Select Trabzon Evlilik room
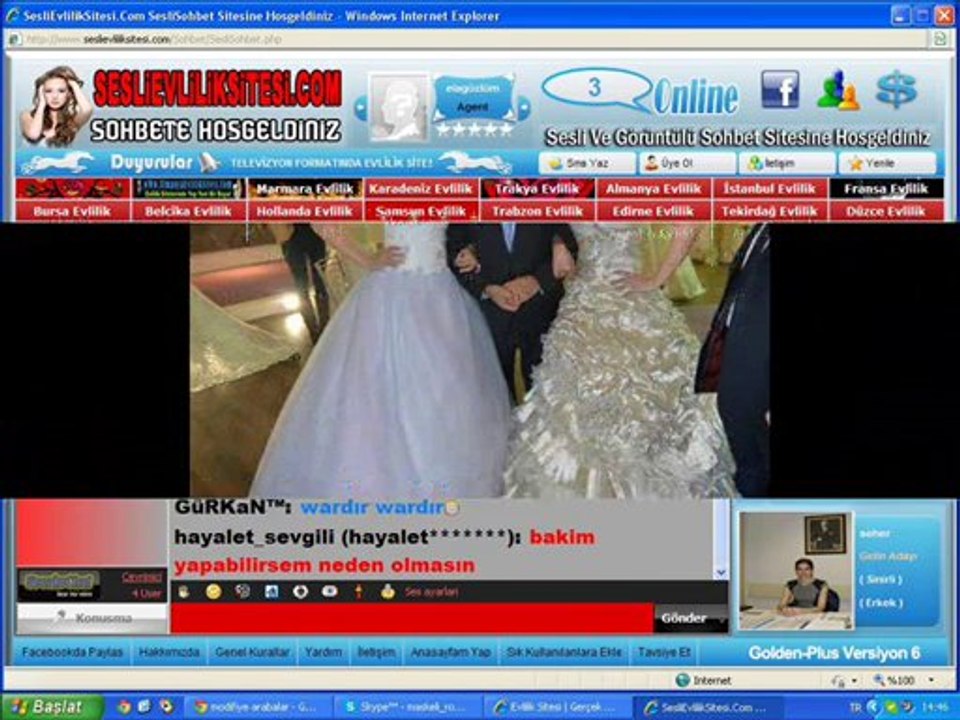Screen dimensions: 960x720 pyautogui.click(x=537, y=211)
